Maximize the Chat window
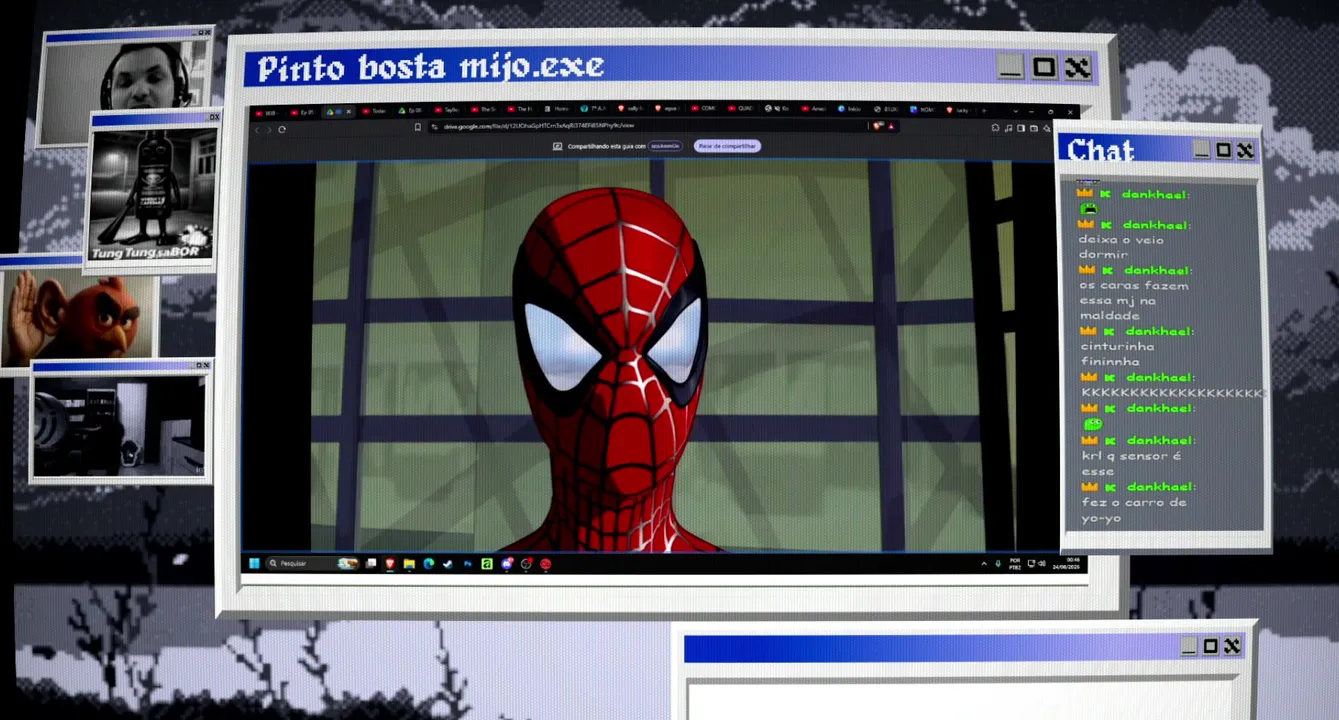This screenshot has height=720, width=1339. (1223, 151)
